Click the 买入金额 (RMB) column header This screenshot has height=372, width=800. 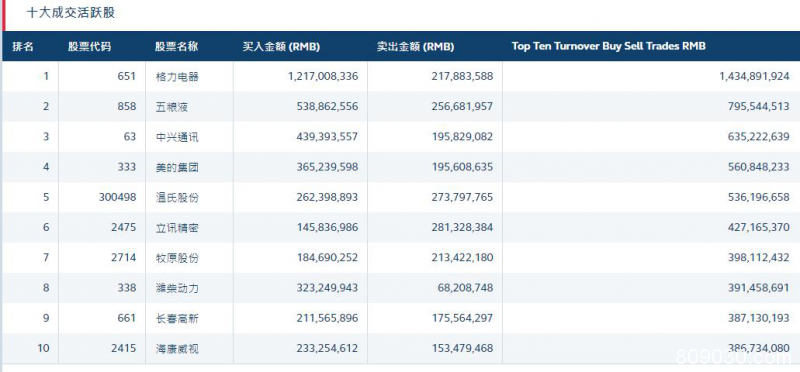click(281, 46)
